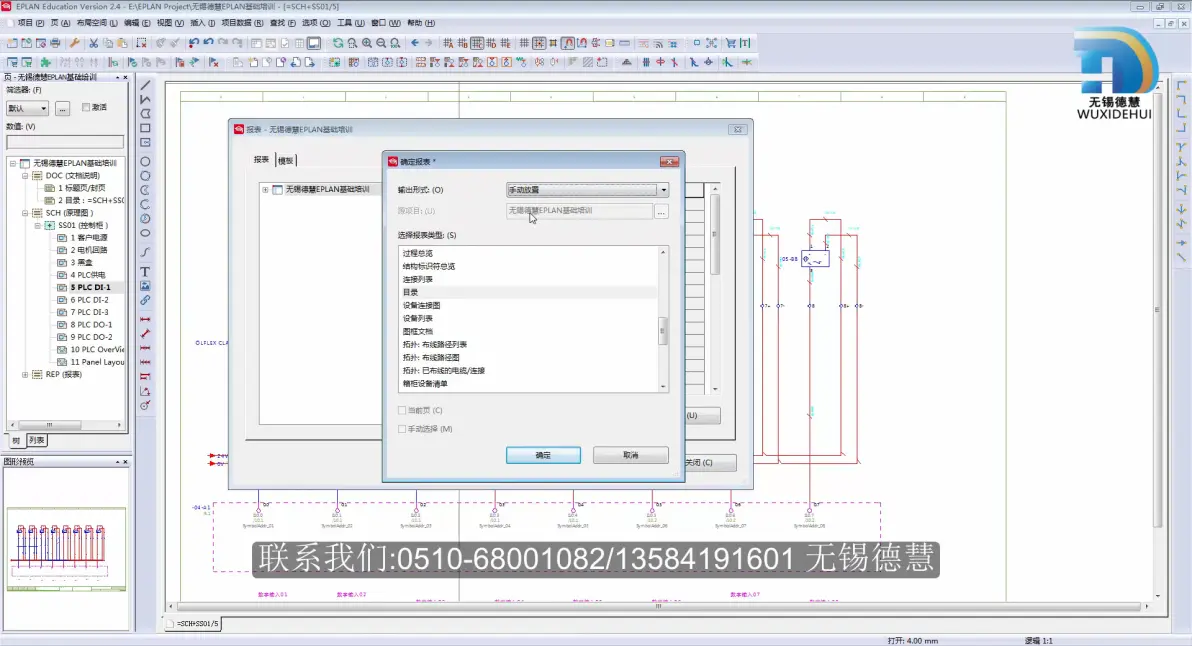Click the print icon in top toolbar
Screen dimensions: 1192x646
click(x=55, y=43)
